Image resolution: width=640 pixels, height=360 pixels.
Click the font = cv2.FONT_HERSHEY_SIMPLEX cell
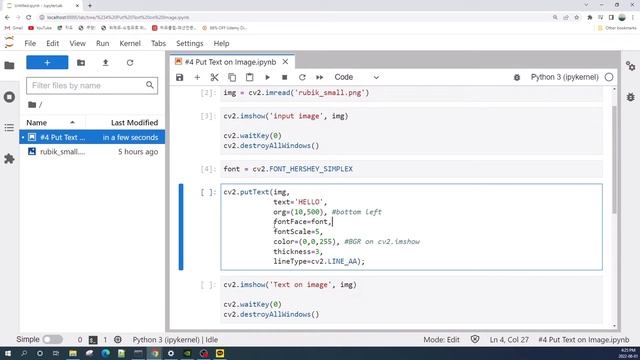pos(411,169)
